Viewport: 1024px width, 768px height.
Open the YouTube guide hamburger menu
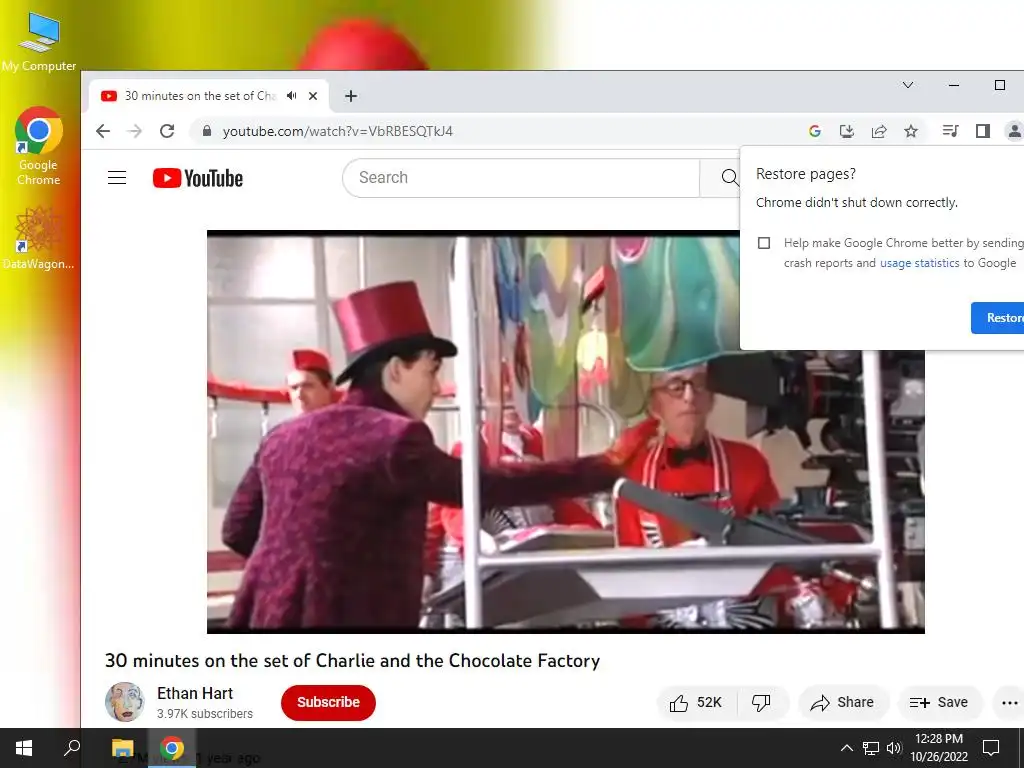[x=117, y=178]
